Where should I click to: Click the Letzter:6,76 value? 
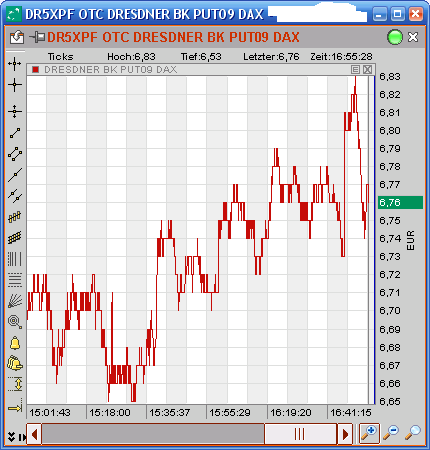pyautogui.click(x=271, y=57)
